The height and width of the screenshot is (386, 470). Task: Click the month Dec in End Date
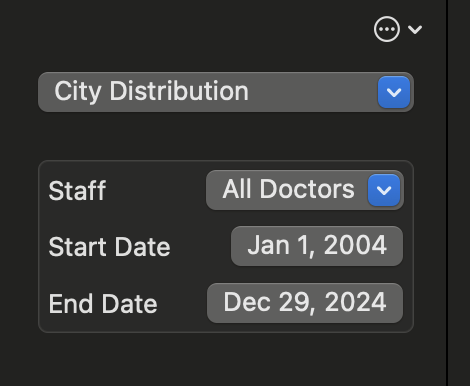(247, 302)
